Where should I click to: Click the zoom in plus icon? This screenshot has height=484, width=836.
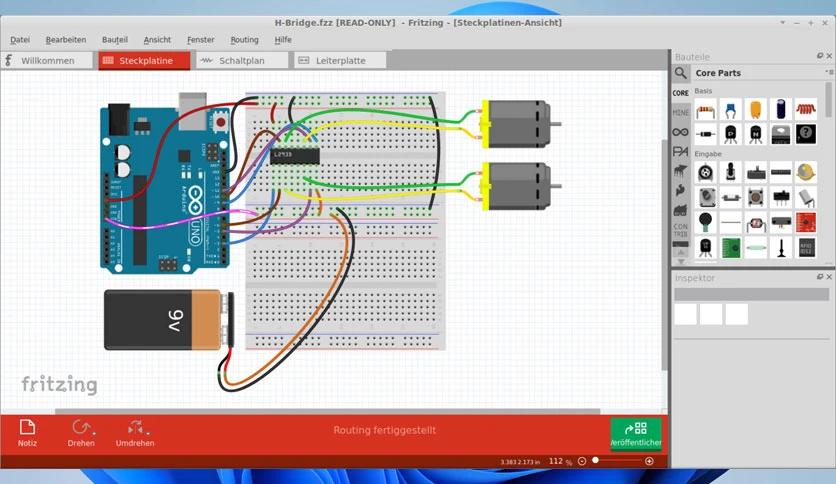pyautogui.click(x=649, y=461)
